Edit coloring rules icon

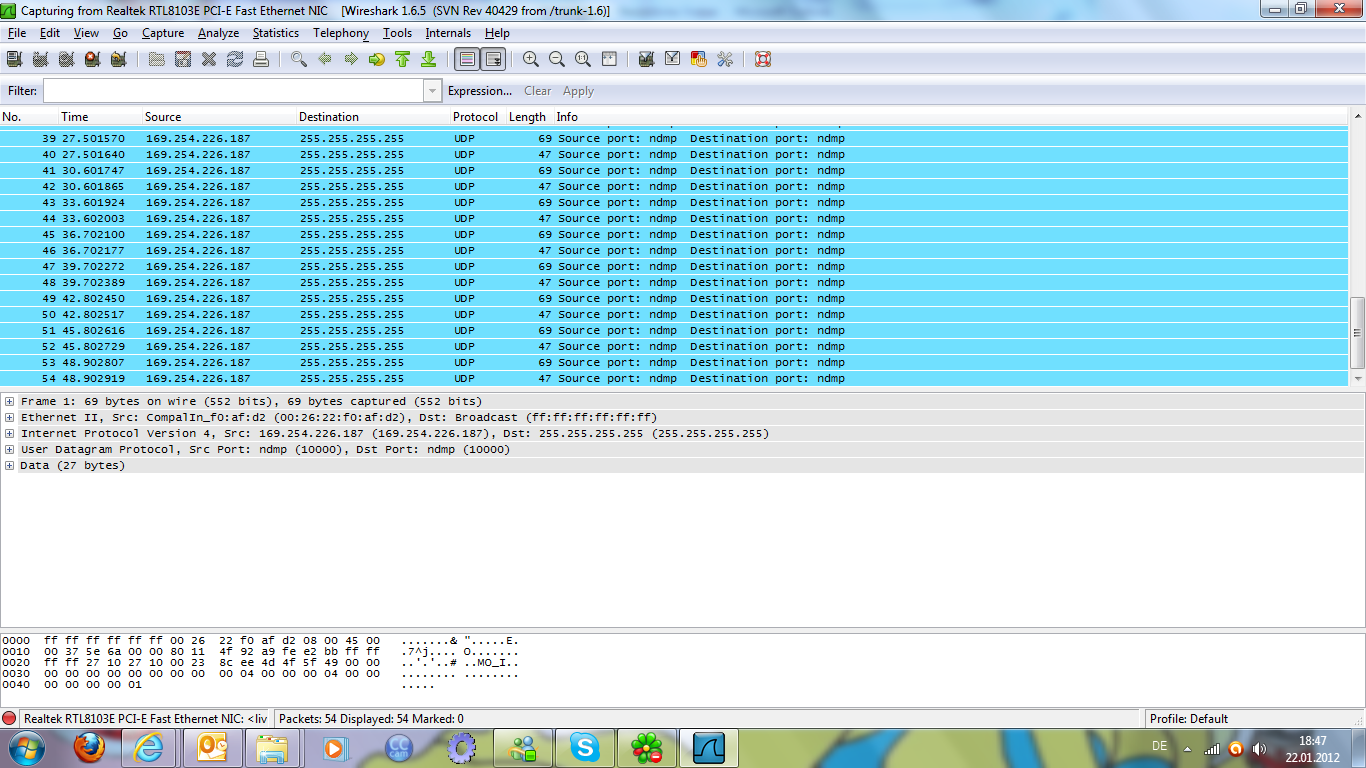pyautogui.click(x=699, y=59)
